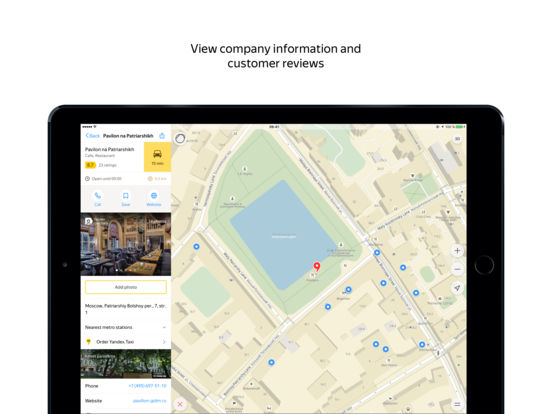Open the street panorama thumbnail

coord(126,364)
